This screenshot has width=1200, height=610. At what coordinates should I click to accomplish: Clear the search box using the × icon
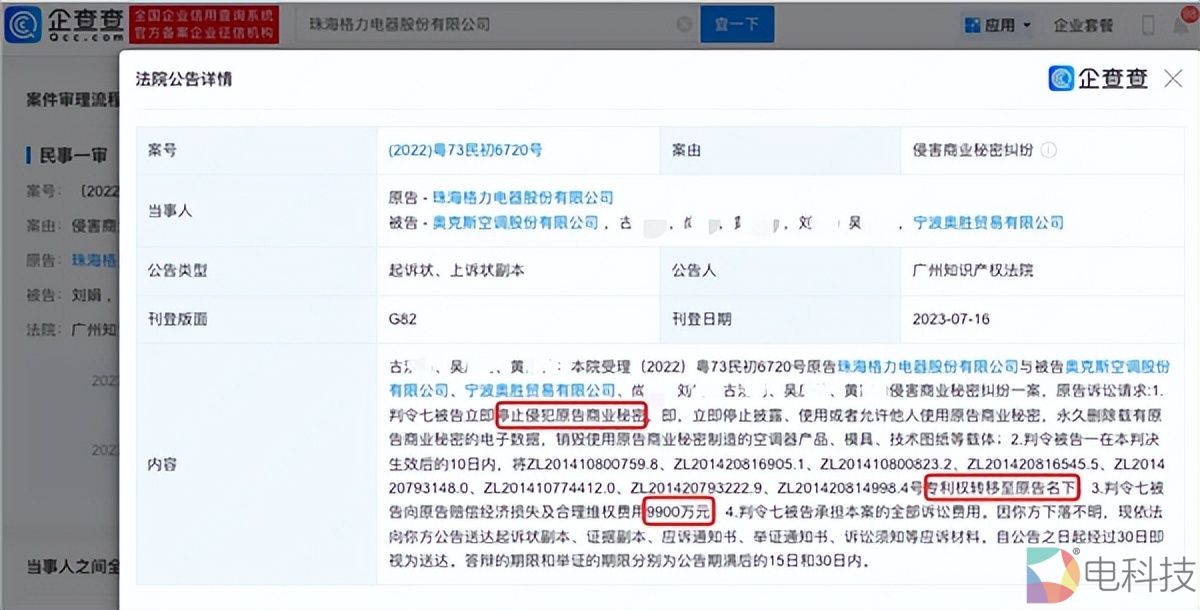686,24
